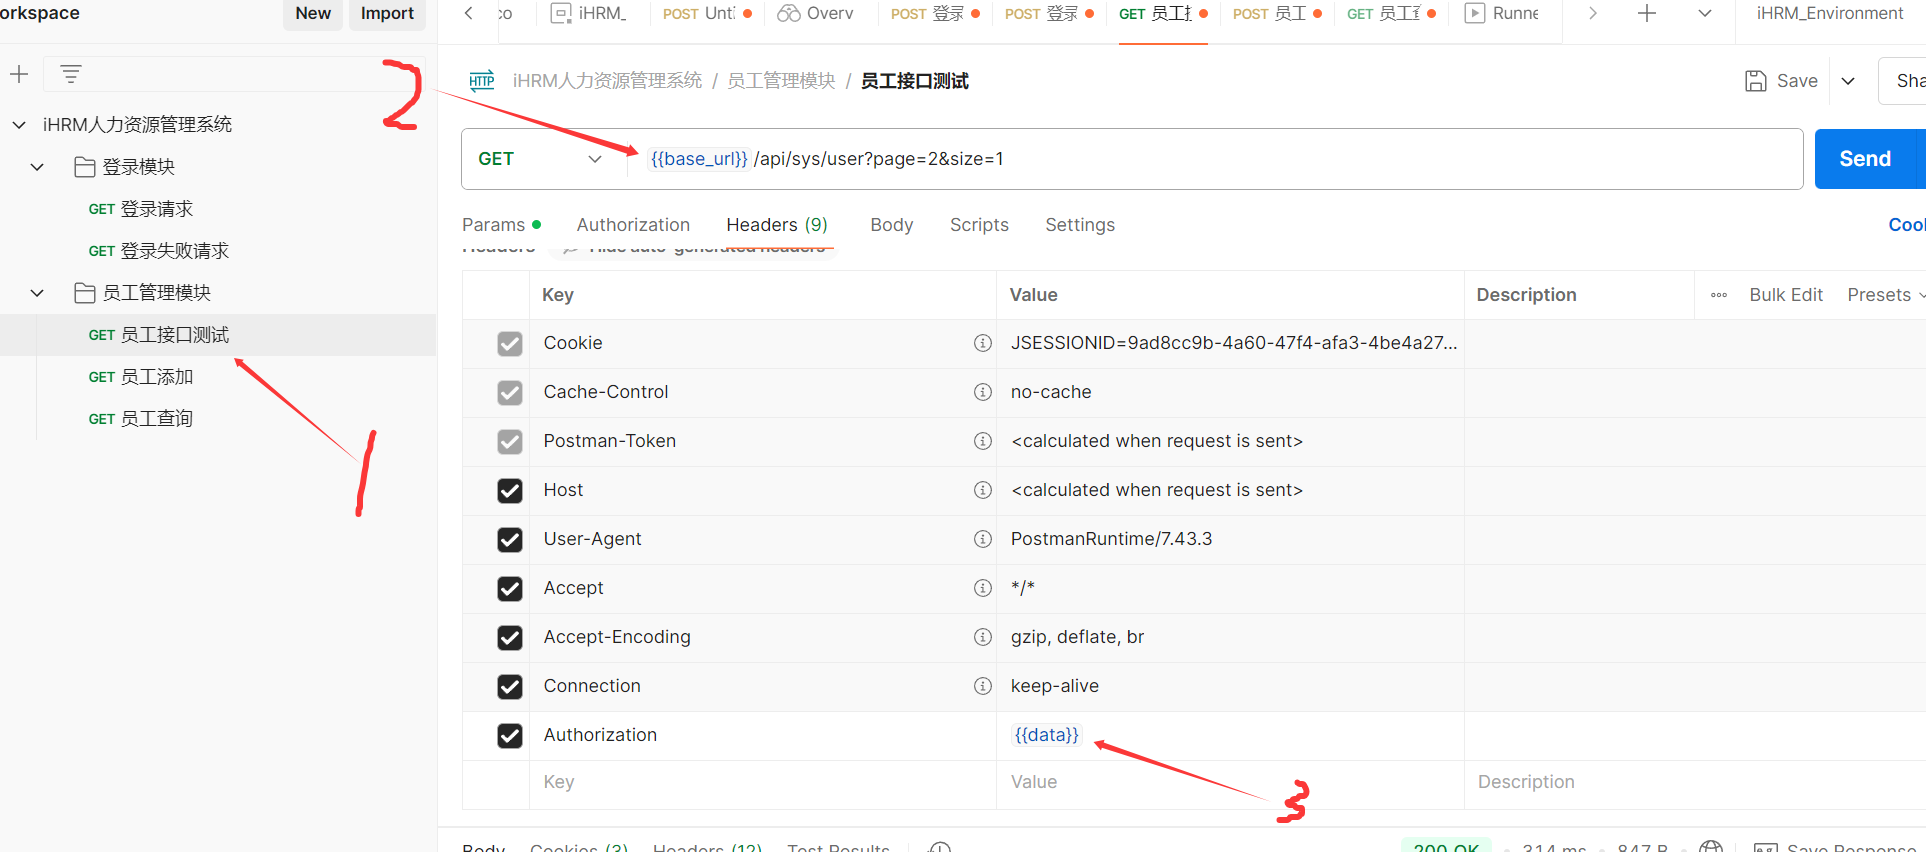This screenshot has width=1926, height=852.
Task: Click the request URL input field
Action: tap(1215, 159)
